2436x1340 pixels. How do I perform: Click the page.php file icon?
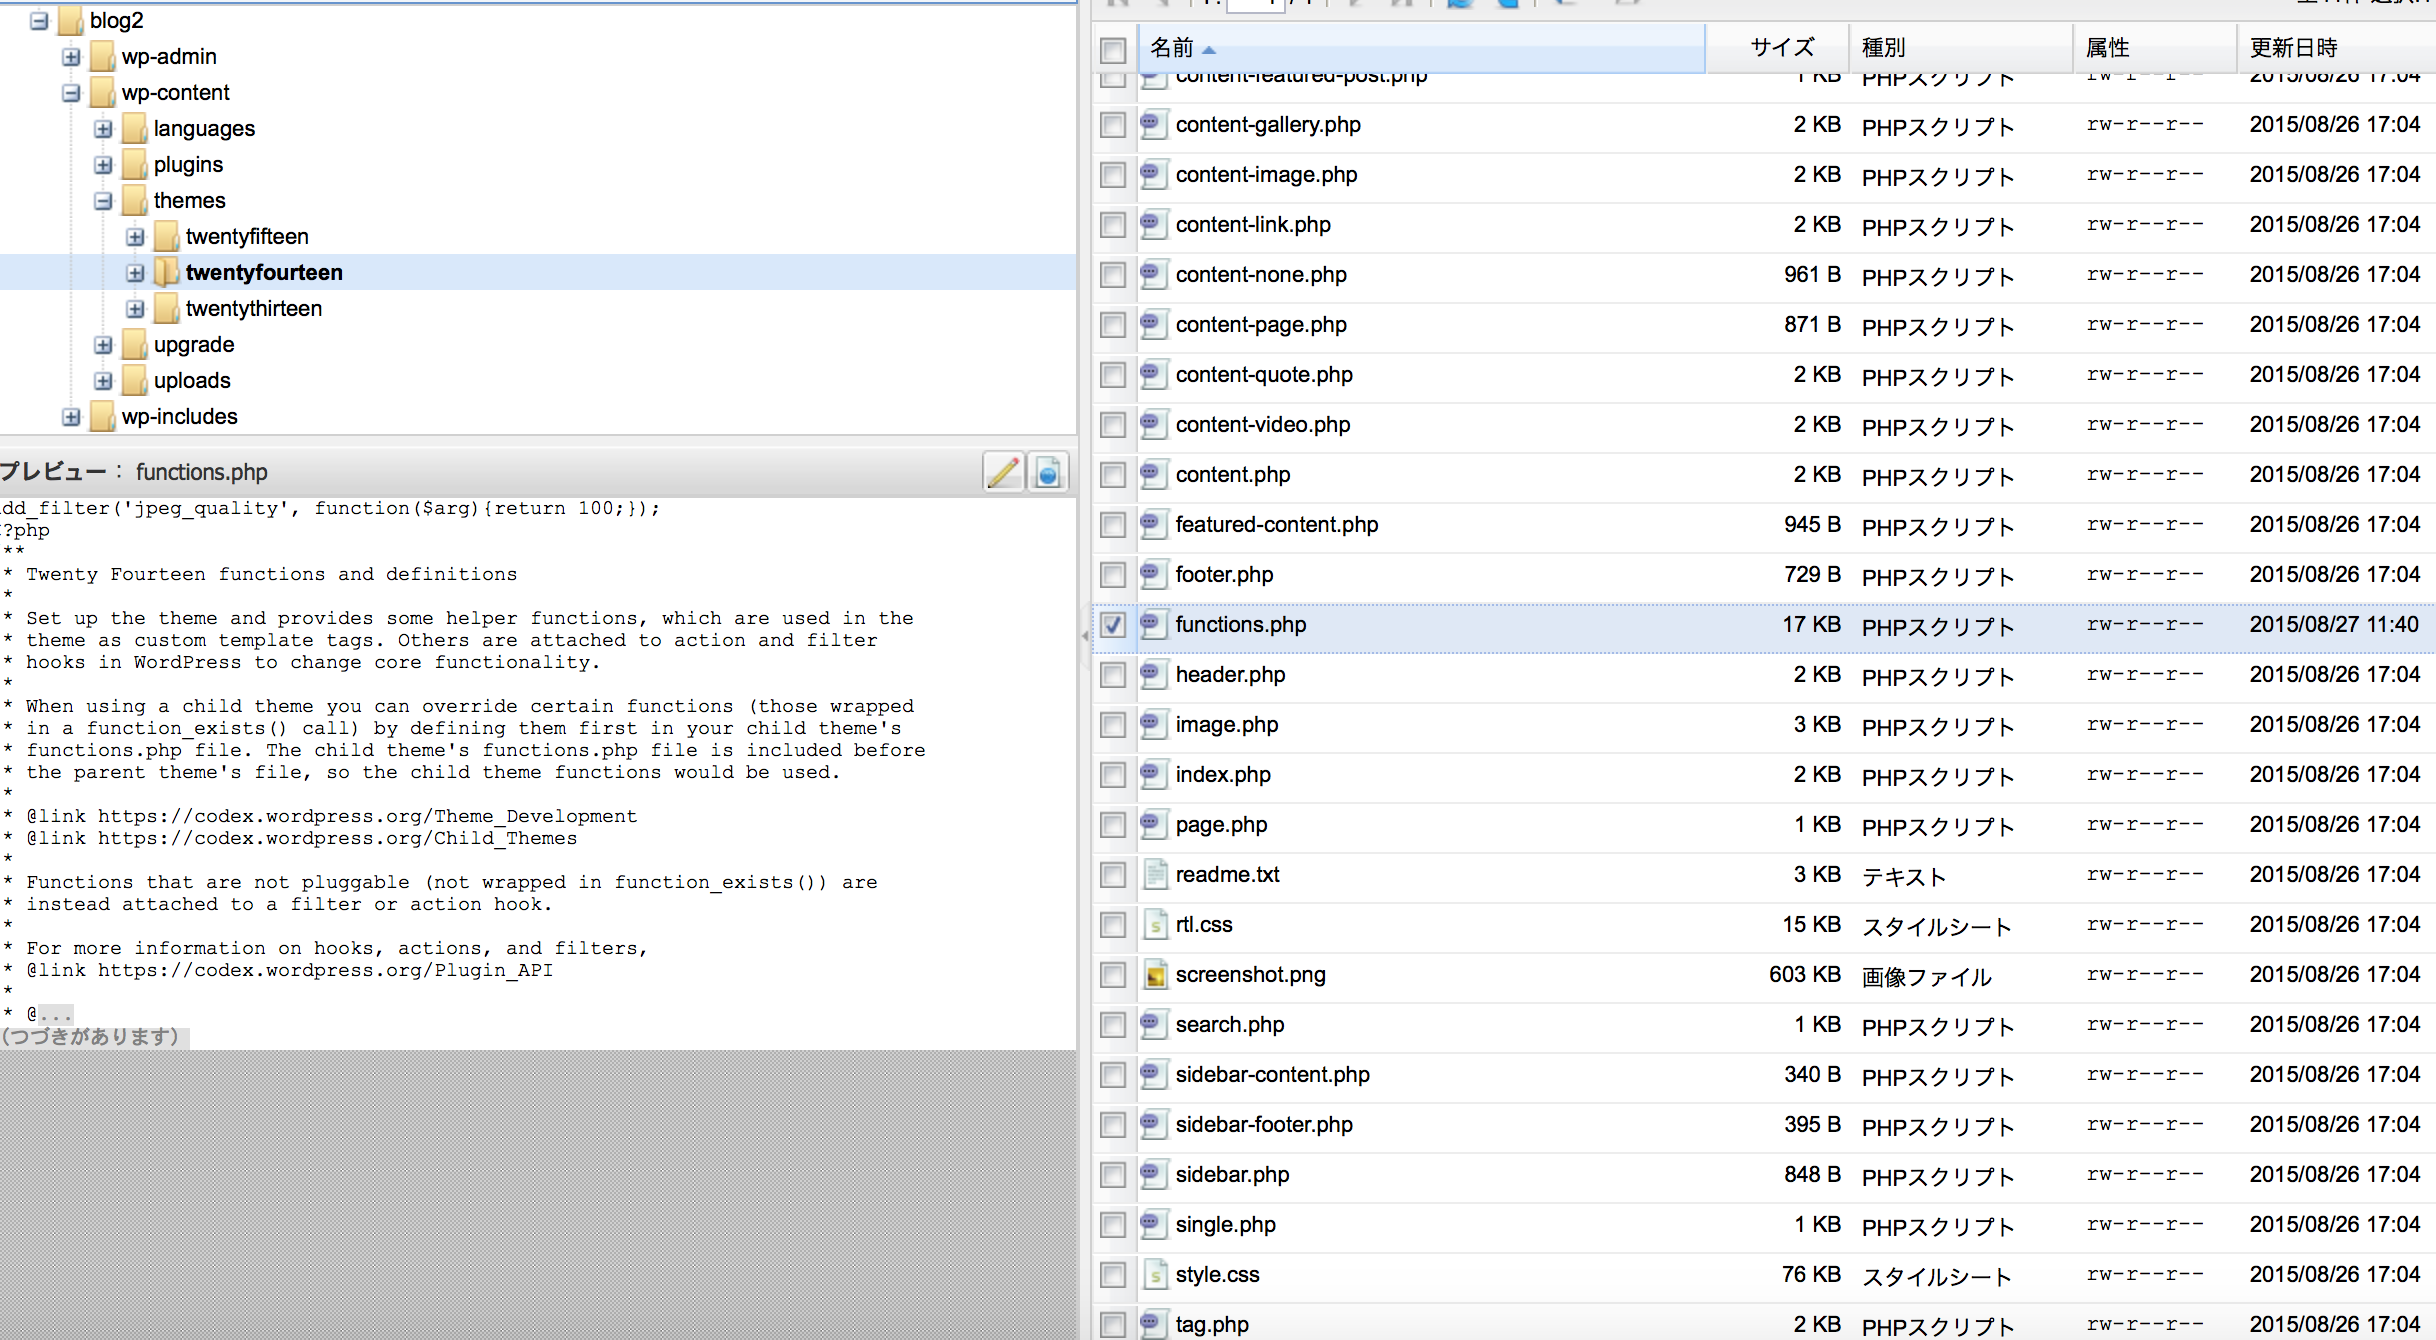coord(1153,824)
